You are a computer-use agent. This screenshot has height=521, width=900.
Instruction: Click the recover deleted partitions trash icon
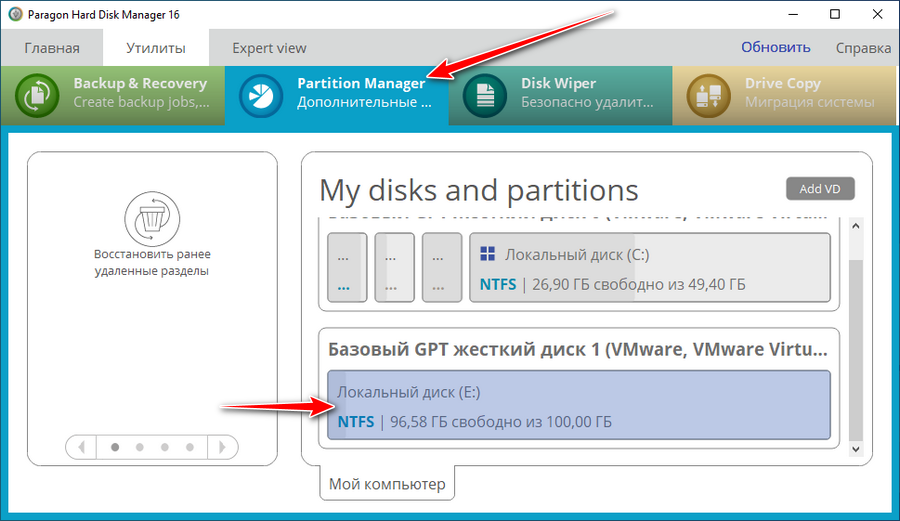point(152,219)
